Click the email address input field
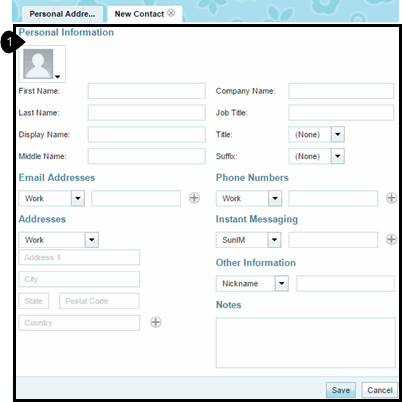 pos(136,198)
